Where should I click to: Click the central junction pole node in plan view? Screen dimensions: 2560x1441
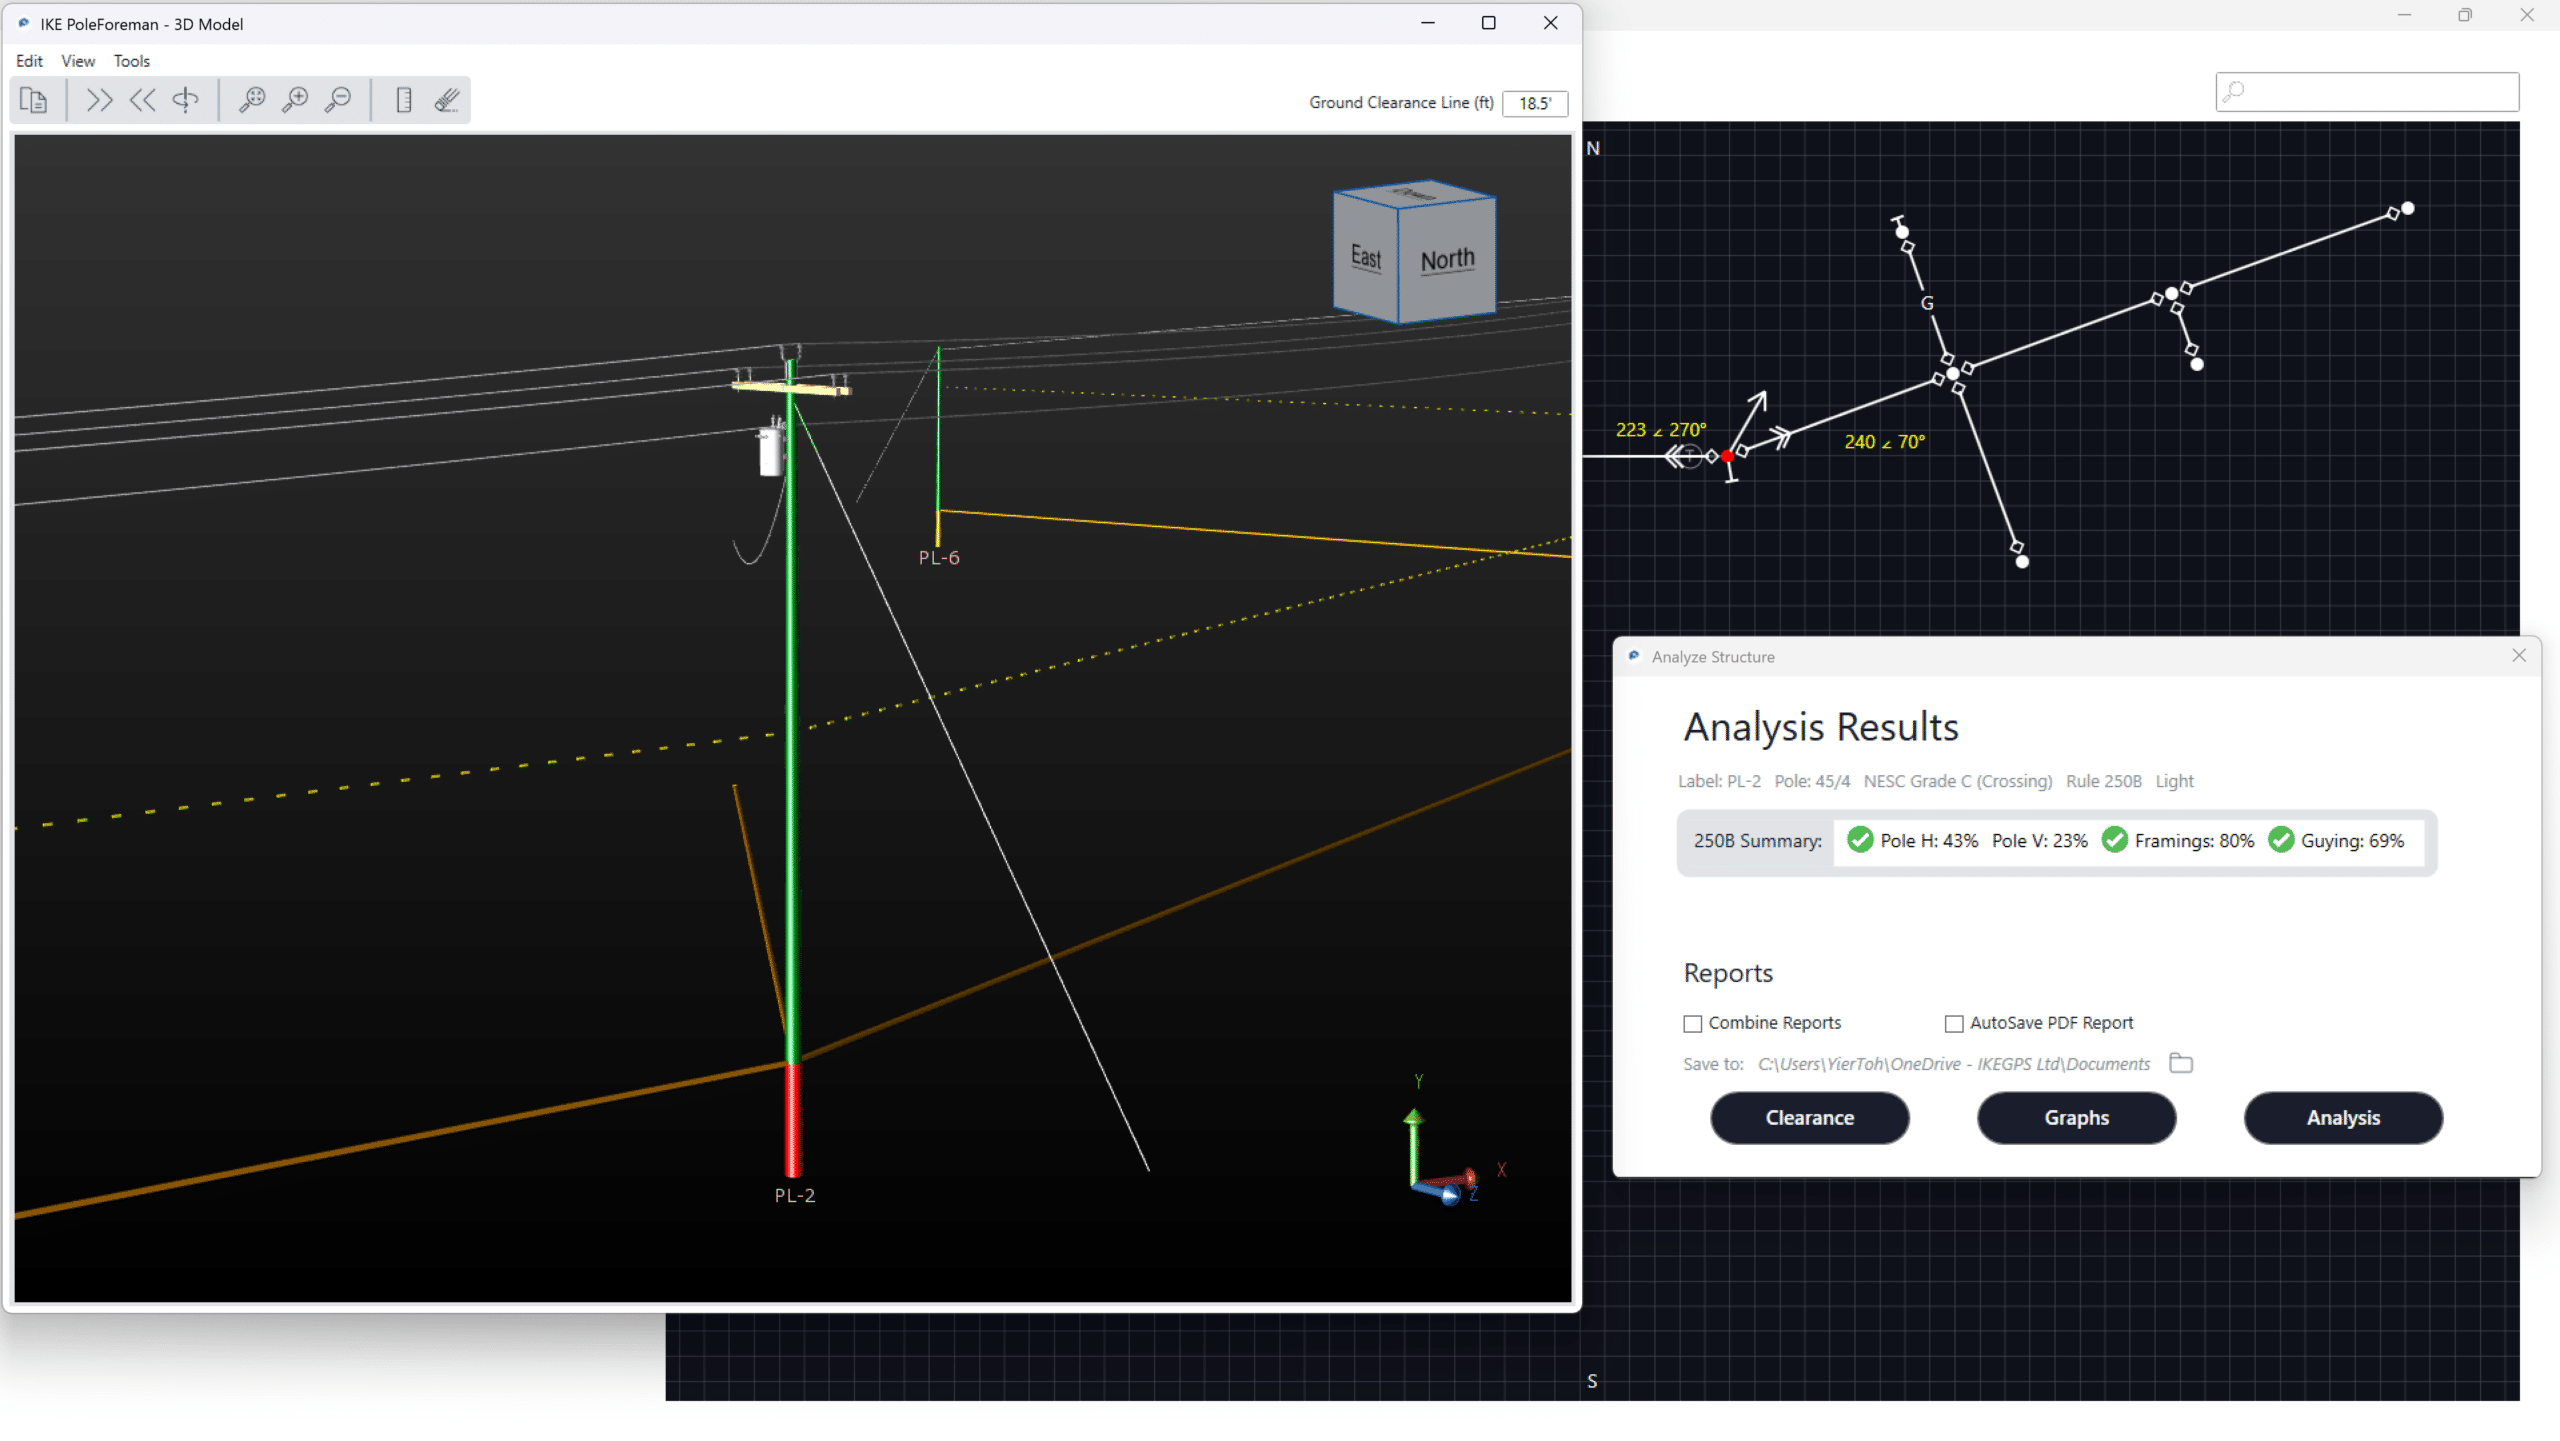[1952, 374]
